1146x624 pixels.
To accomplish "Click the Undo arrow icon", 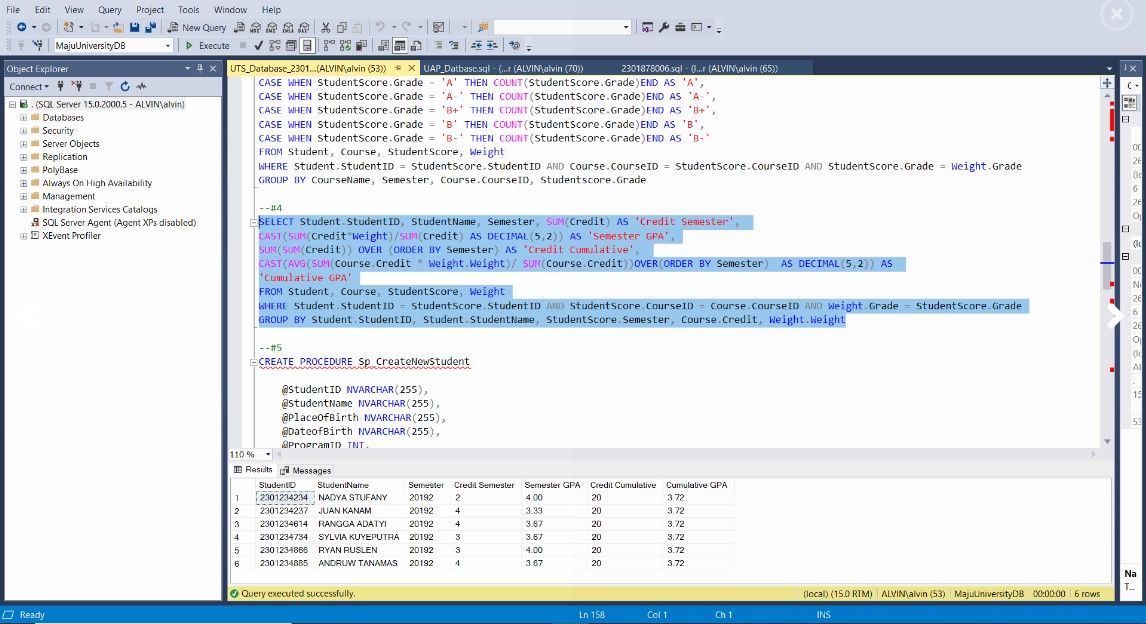I will point(379,28).
